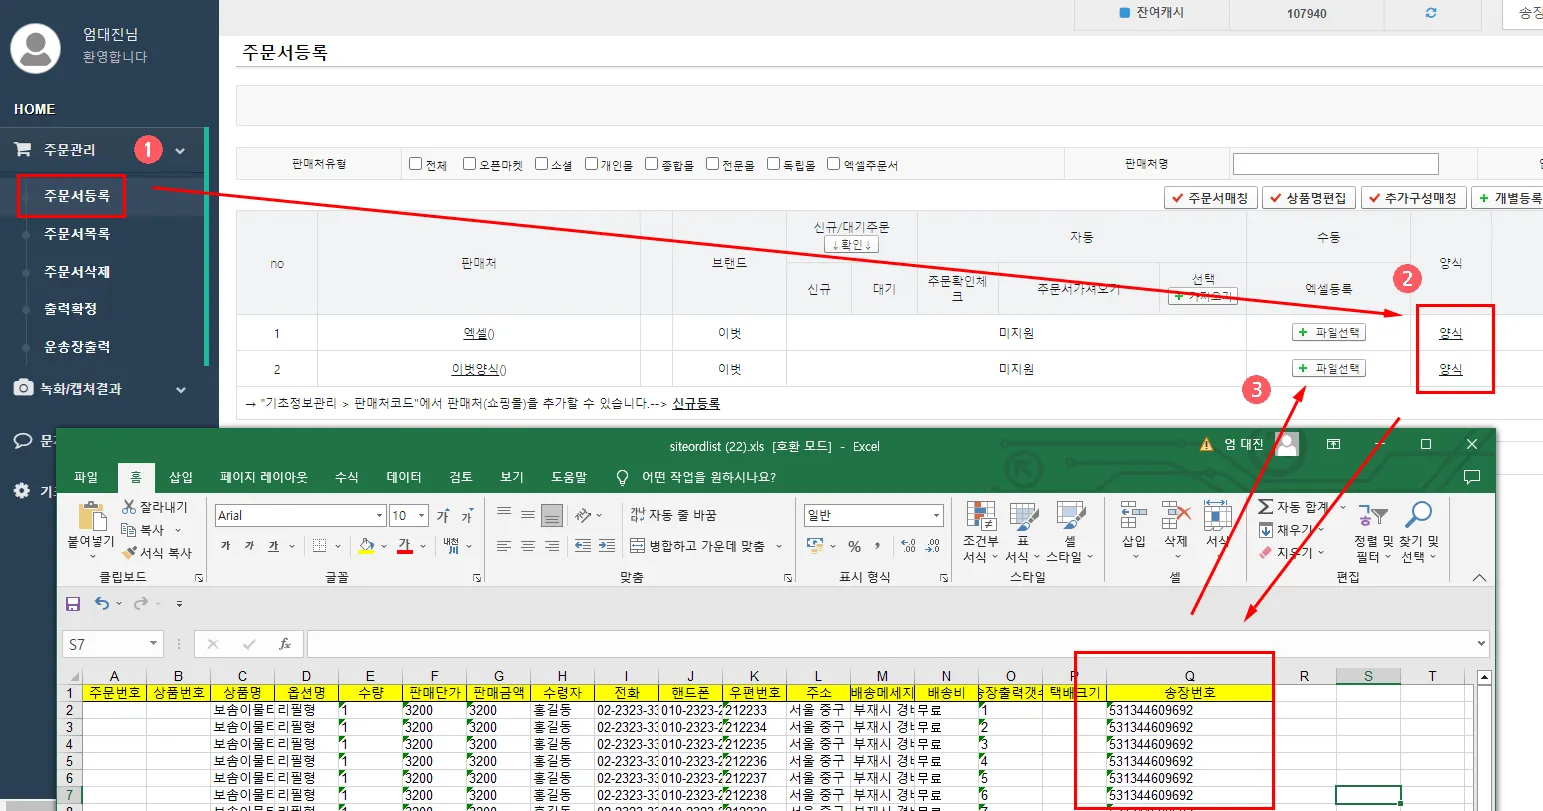Click the Cut (잘라내기) scissors icon

129,507
